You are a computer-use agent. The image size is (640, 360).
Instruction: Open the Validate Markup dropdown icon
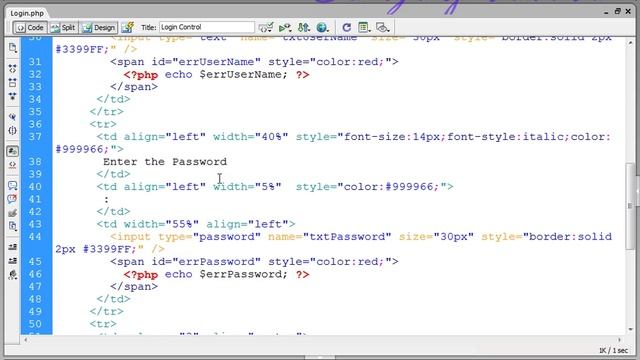(285, 27)
